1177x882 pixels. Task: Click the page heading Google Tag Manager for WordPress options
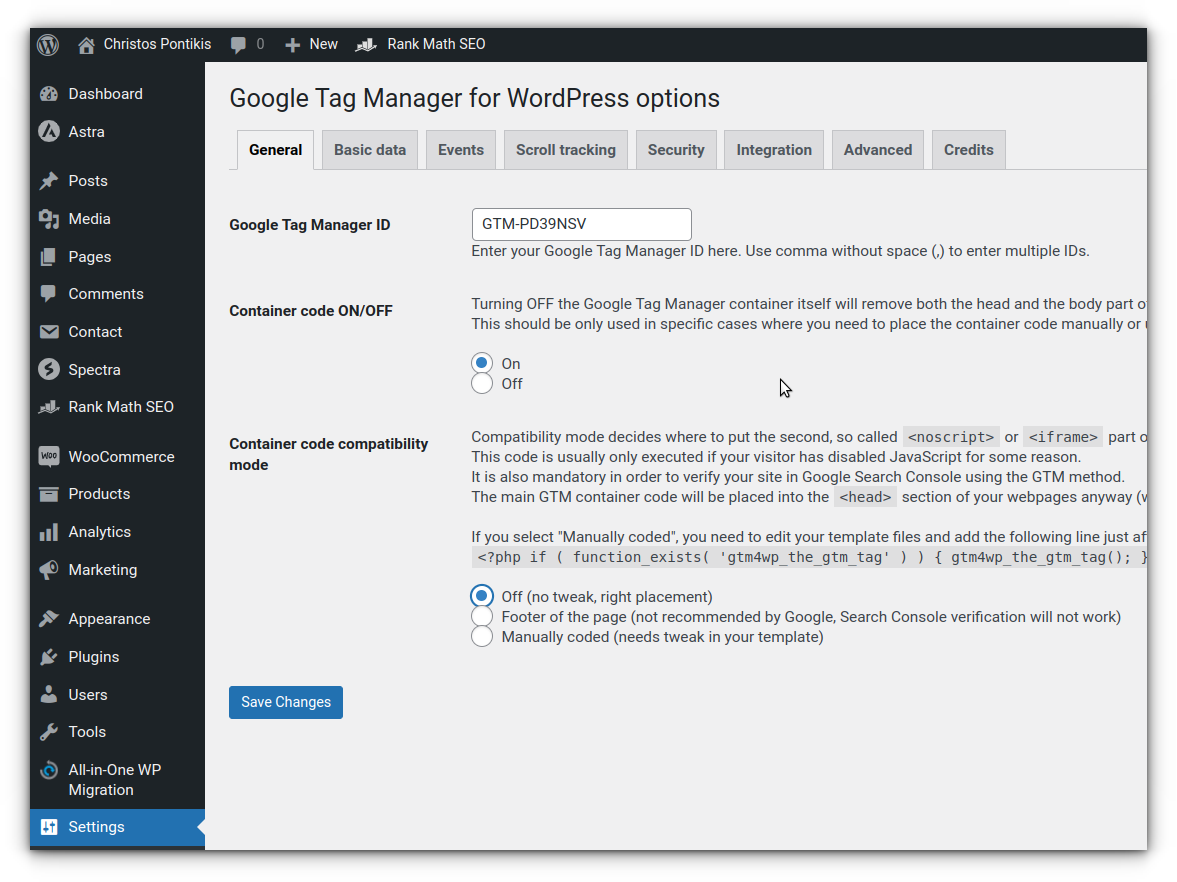click(x=474, y=98)
